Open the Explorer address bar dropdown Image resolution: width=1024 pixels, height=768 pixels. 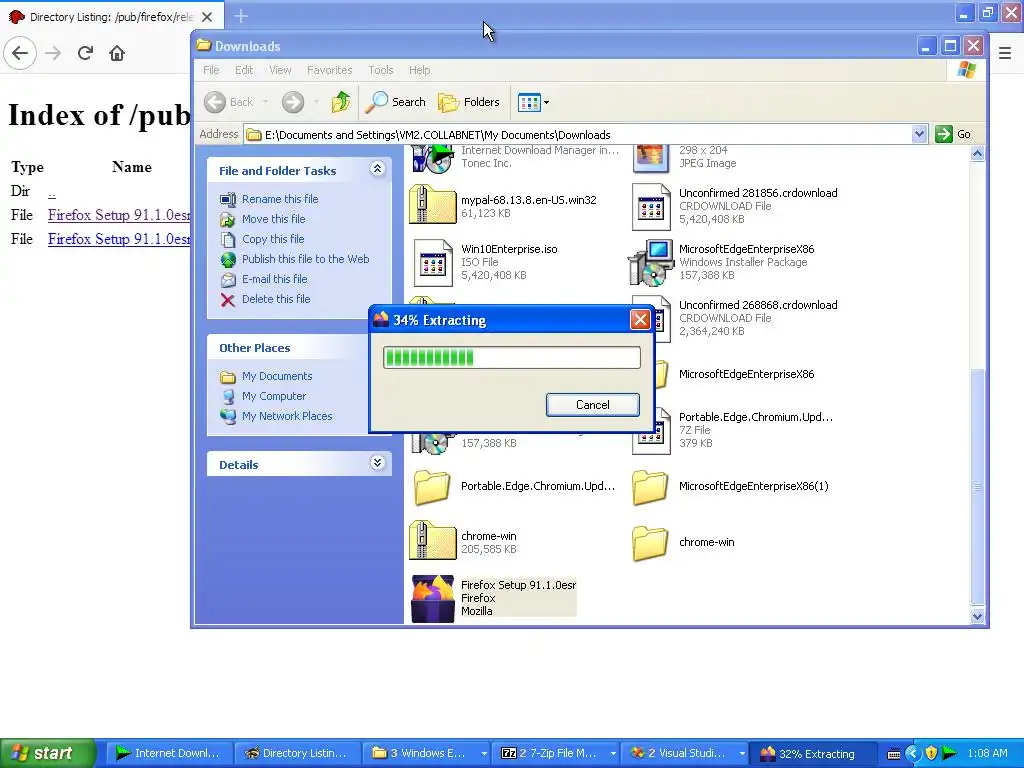(x=919, y=135)
